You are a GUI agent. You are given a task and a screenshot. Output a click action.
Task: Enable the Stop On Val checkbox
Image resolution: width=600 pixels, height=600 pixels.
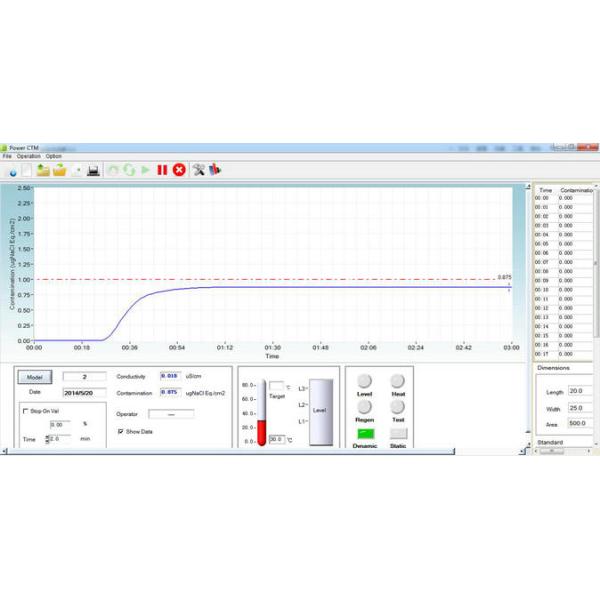click(x=25, y=410)
